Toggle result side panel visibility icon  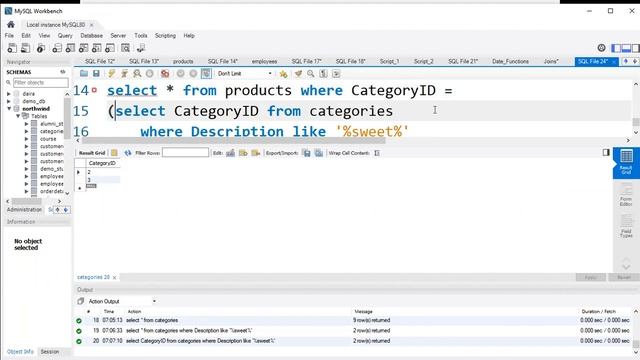pyautogui.click(x=606, y=152)
